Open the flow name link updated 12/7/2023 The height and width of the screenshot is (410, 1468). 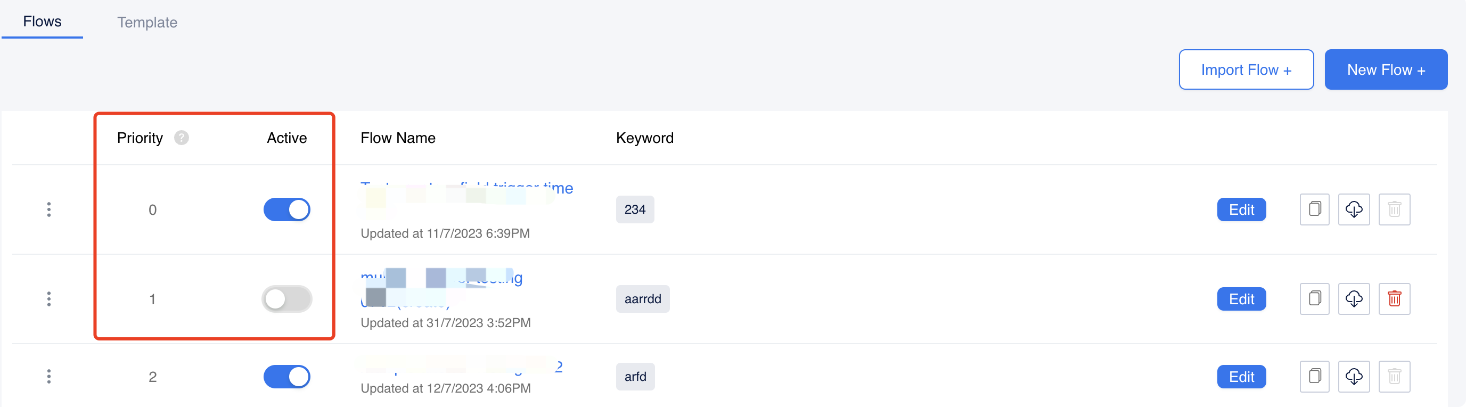coord(461,367)
